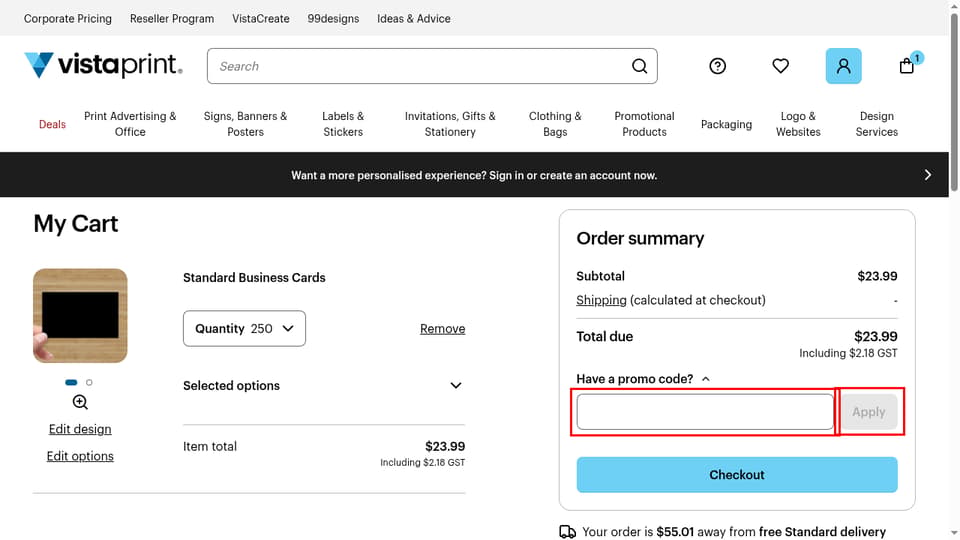Click the arrow on the sign-in banner
Screen dimensions: 960x540
928,175
